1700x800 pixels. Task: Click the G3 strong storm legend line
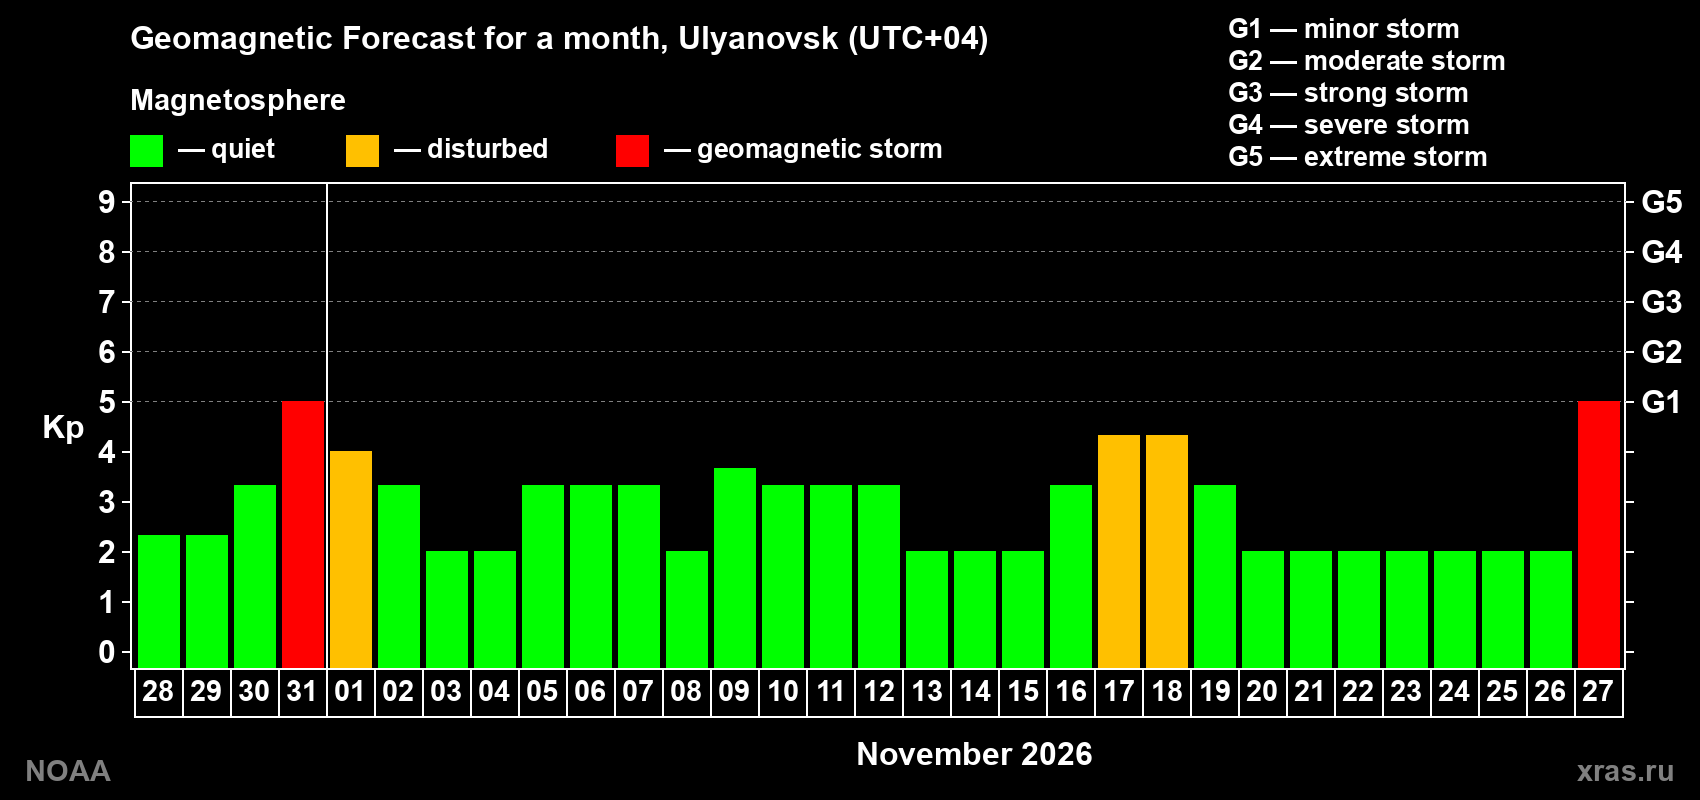(1348, 93)
